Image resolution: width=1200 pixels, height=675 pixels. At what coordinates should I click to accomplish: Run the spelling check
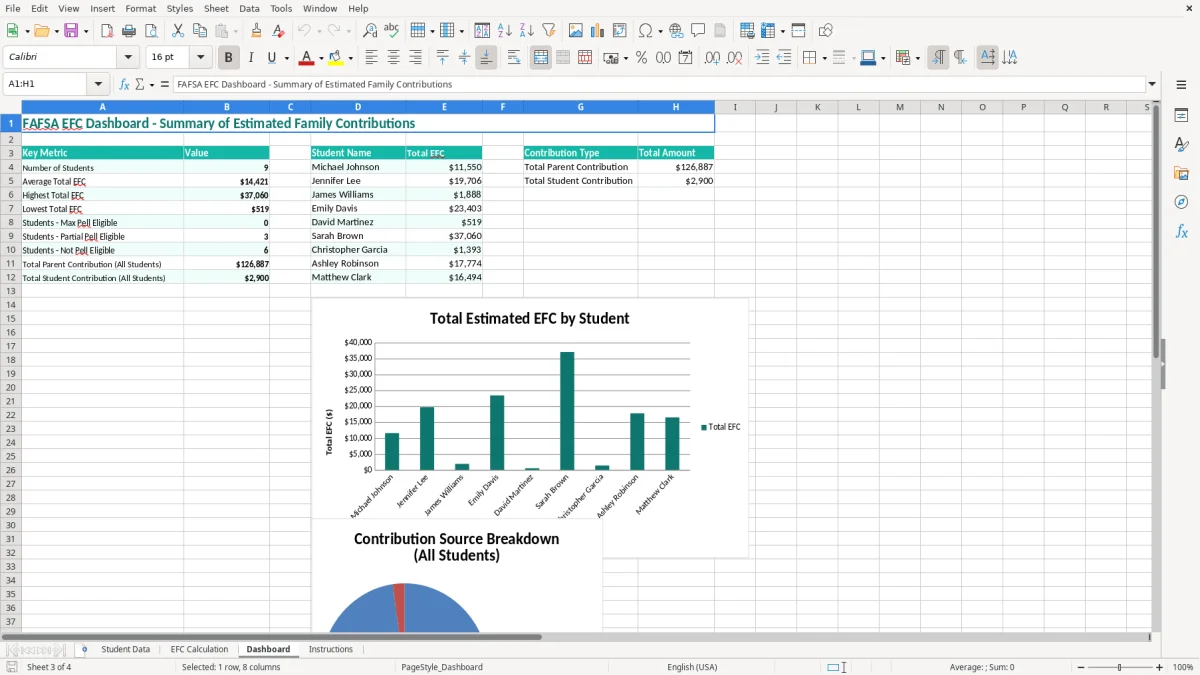click(x=392, y=31)
